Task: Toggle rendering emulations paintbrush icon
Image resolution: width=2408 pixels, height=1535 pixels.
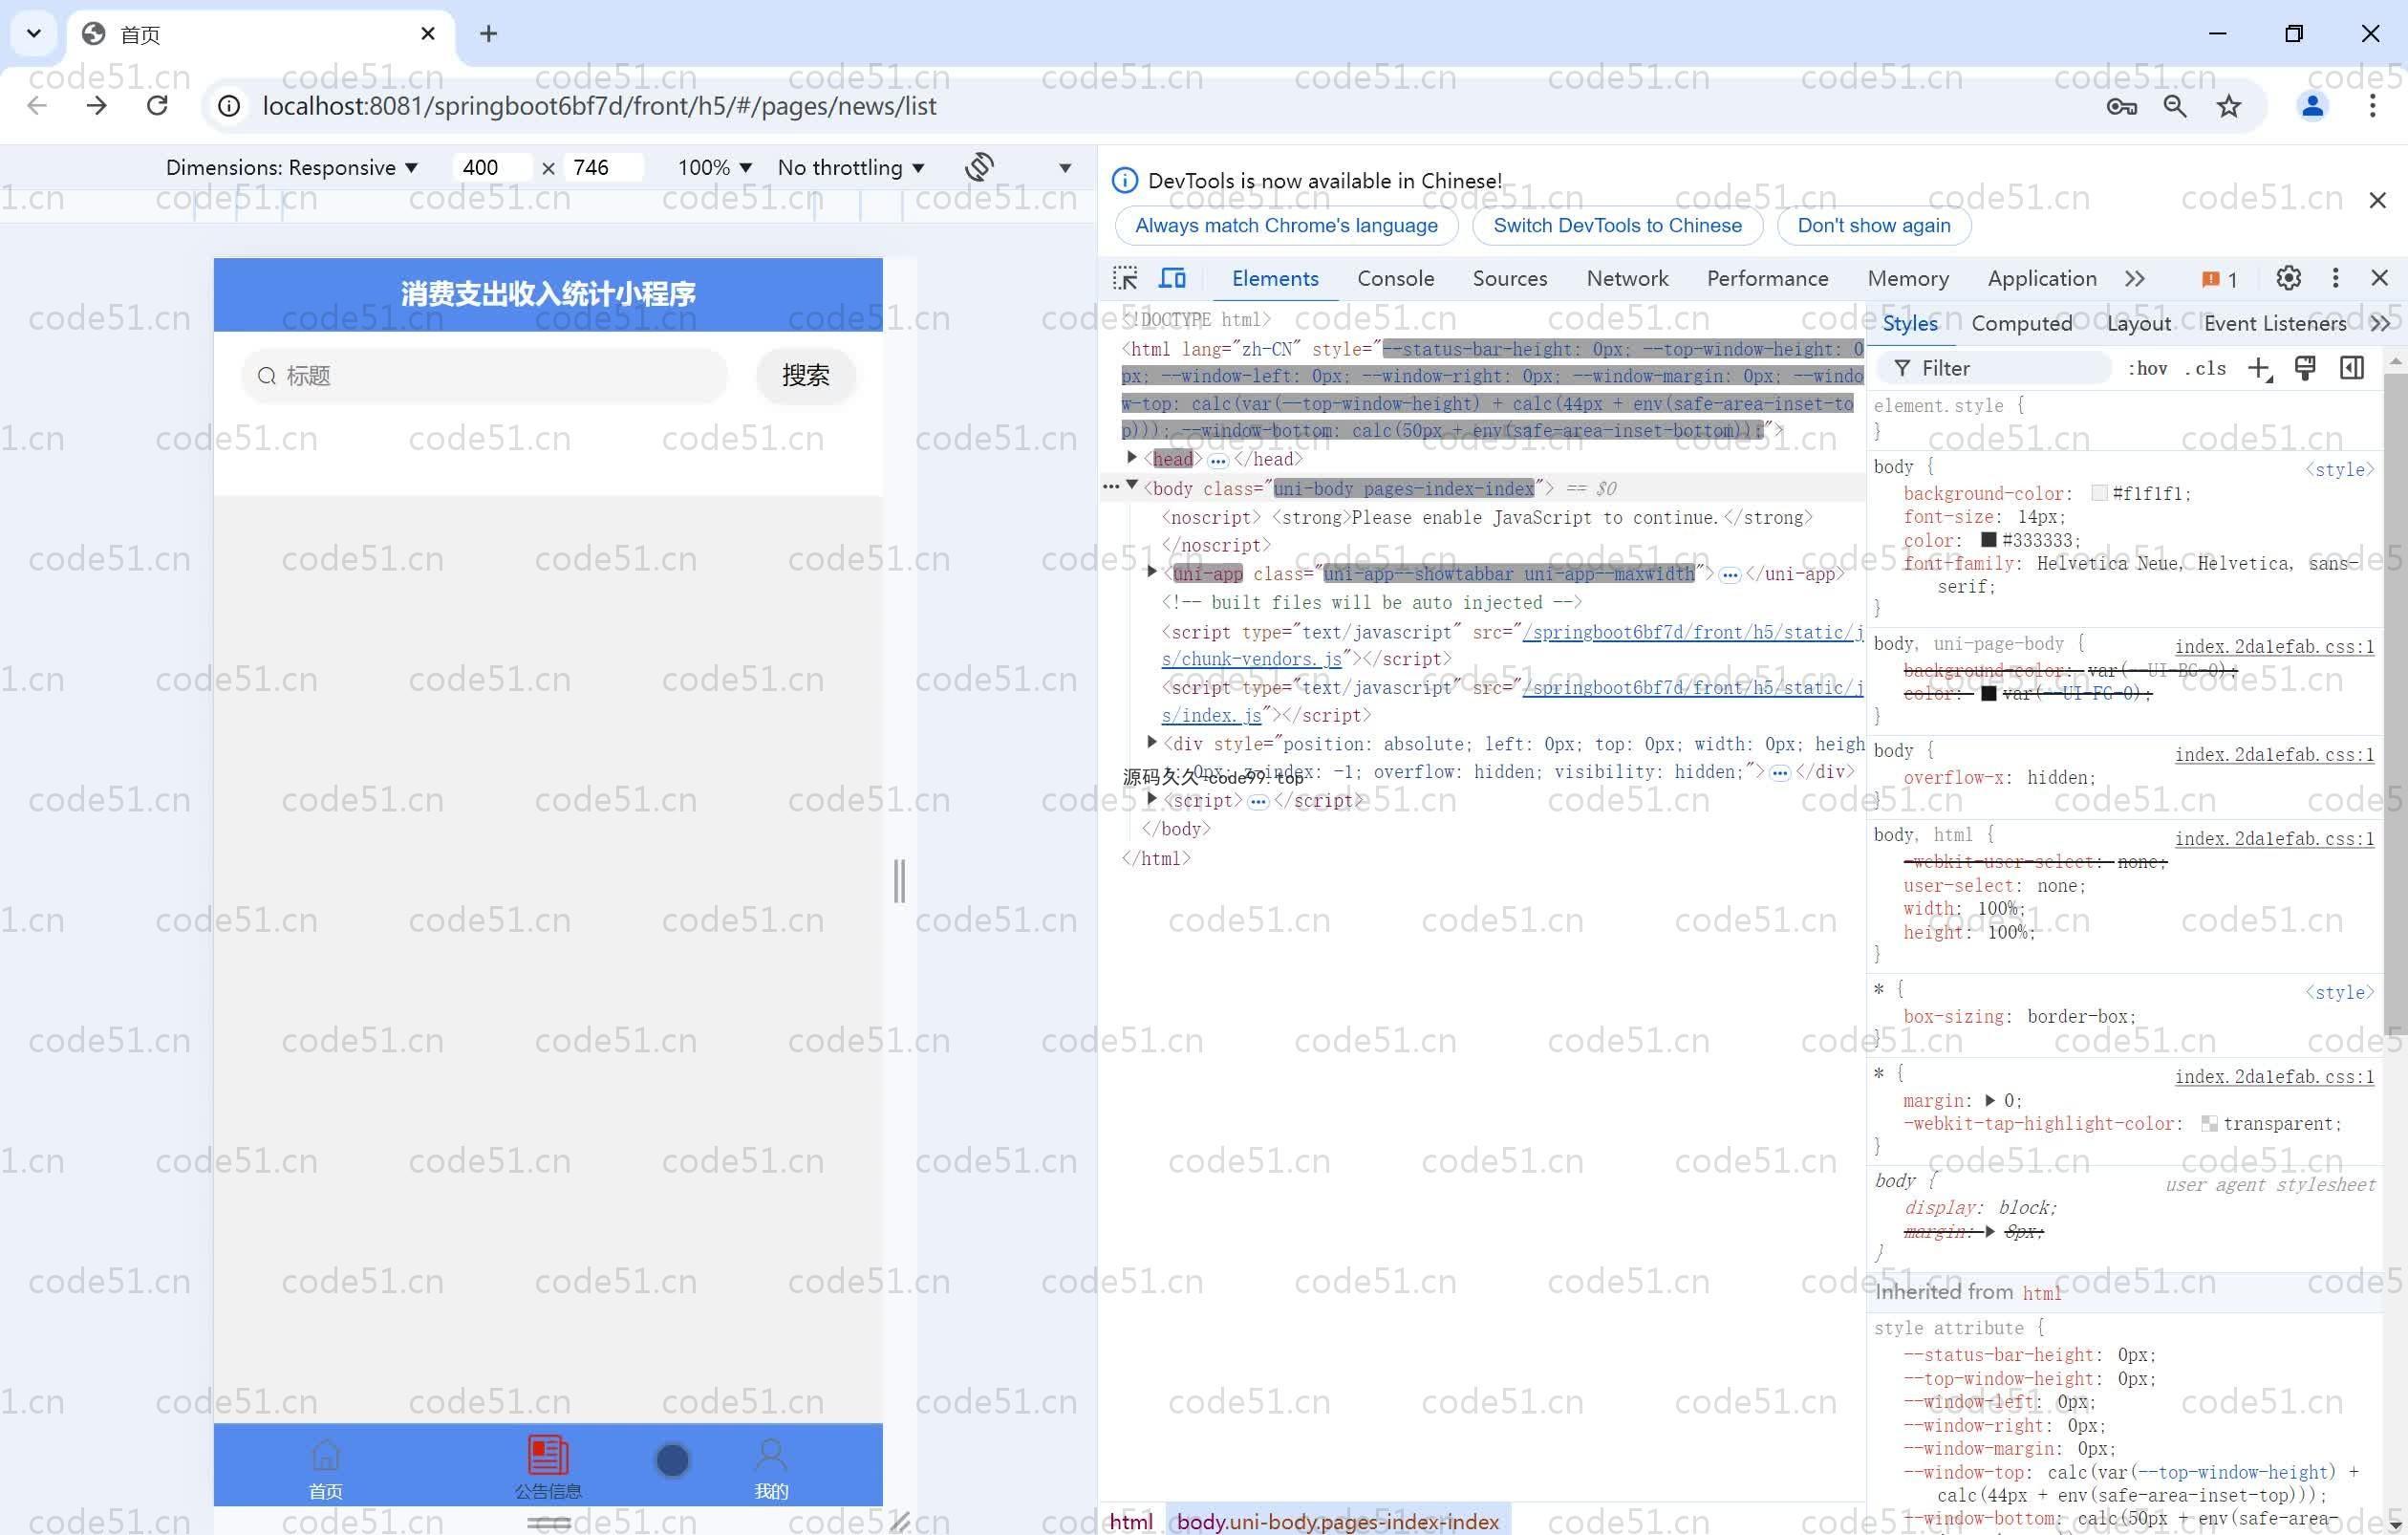Action: coord(2306,368)
